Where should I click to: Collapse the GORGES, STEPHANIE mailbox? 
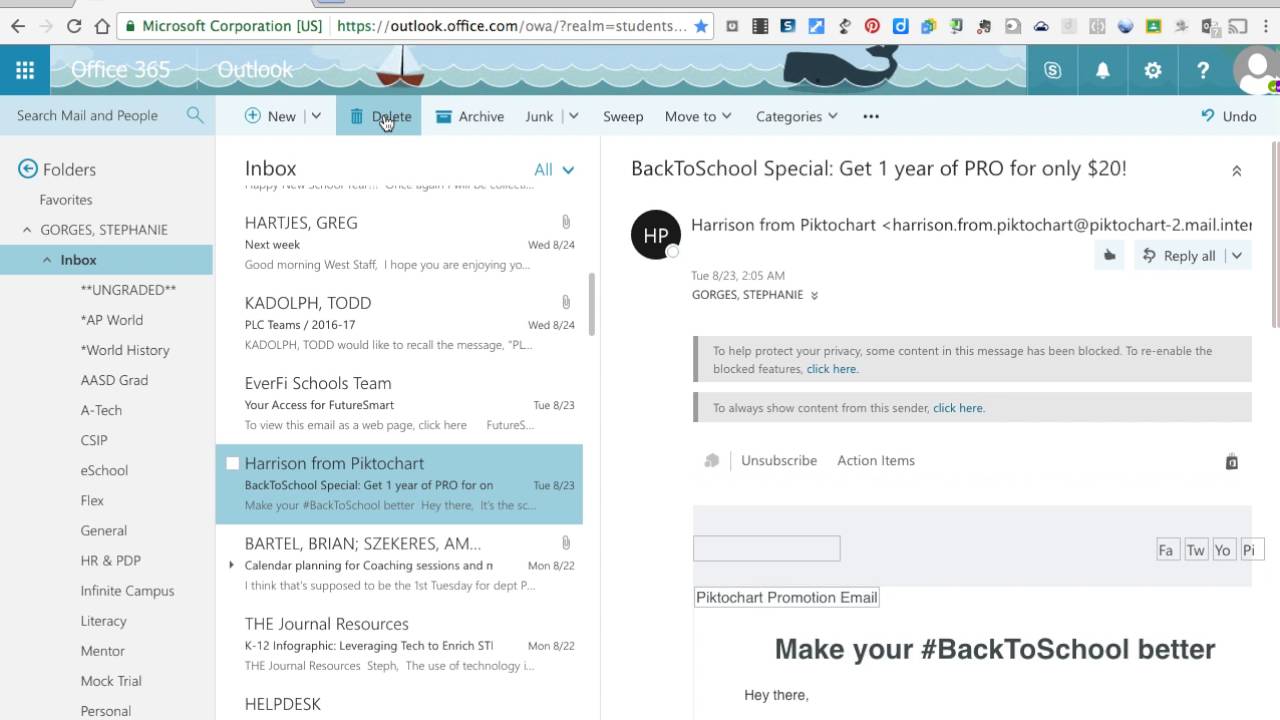[x=27, y=230]
